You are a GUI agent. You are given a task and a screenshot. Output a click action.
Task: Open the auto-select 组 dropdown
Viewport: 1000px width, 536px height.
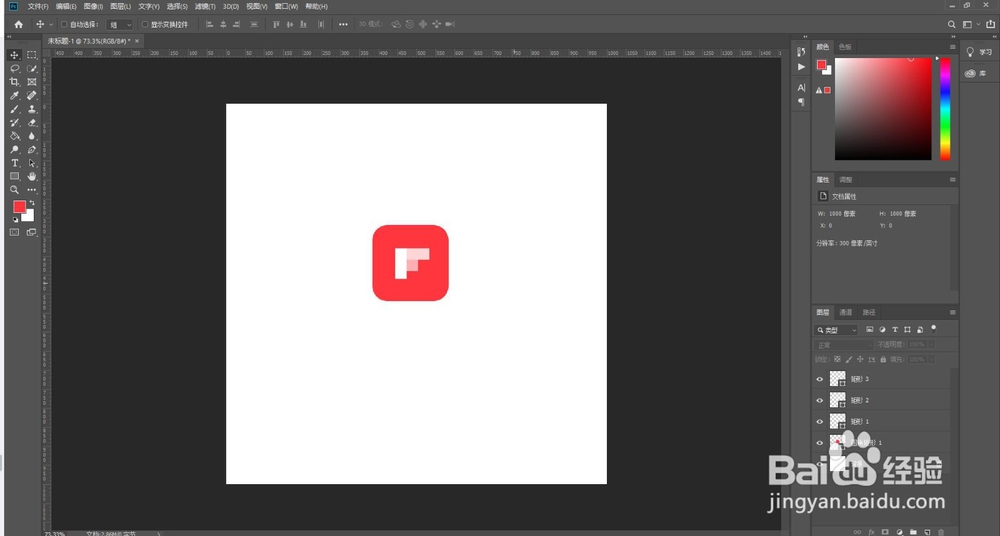pyautogui.click(x=120, y=24)
